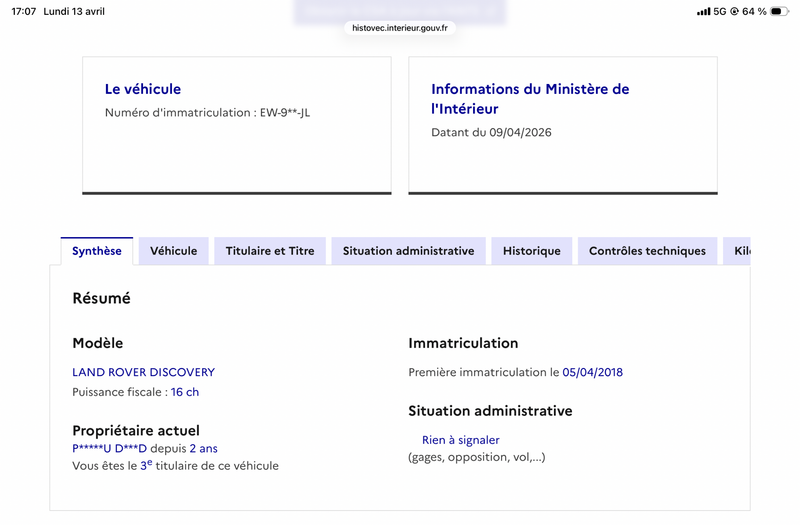Screen dimensions: 800x525
Task: Click the Le véhicule card heading
Action: pos(143,89)
